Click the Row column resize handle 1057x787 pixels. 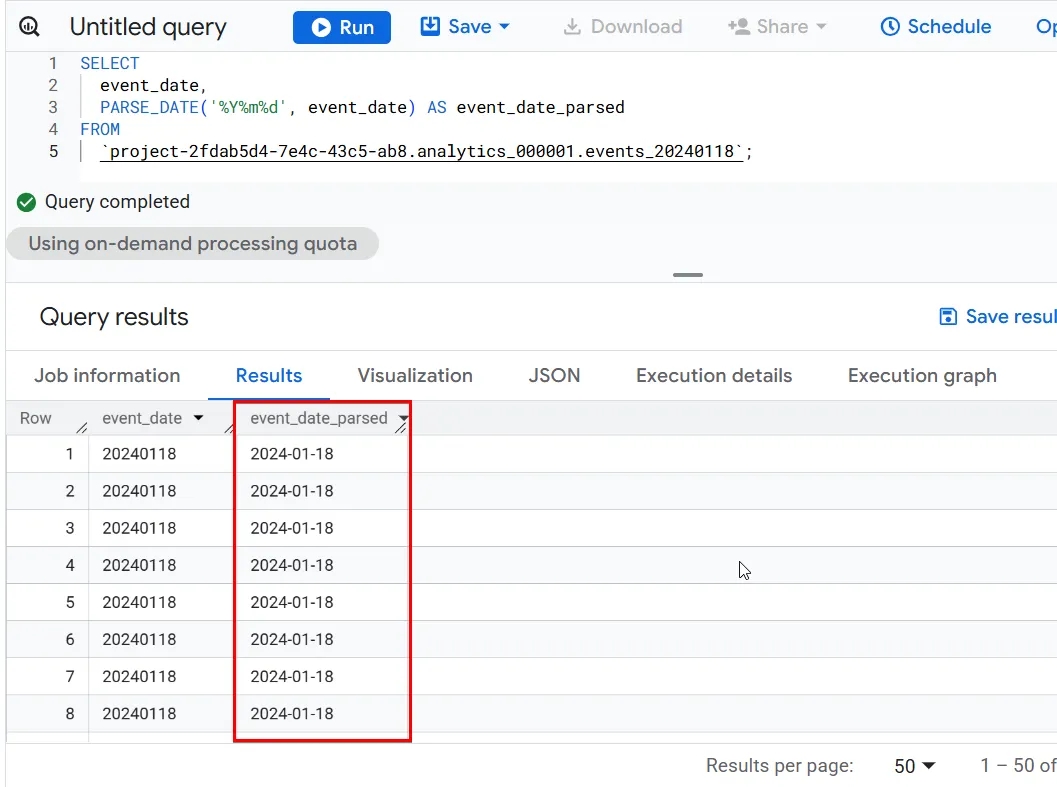pos(82,428)
